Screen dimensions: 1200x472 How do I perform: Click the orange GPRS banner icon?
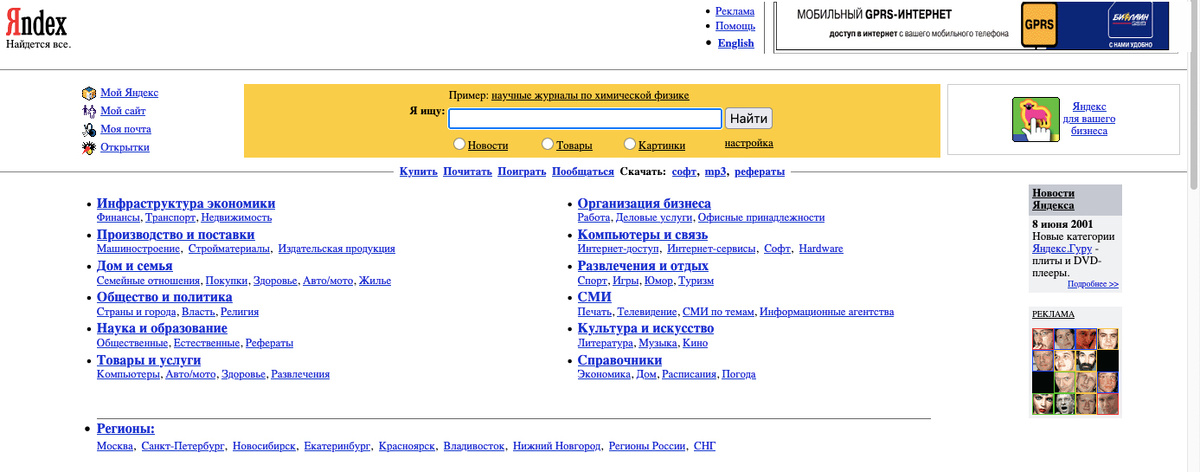(x=1038, y=25)
